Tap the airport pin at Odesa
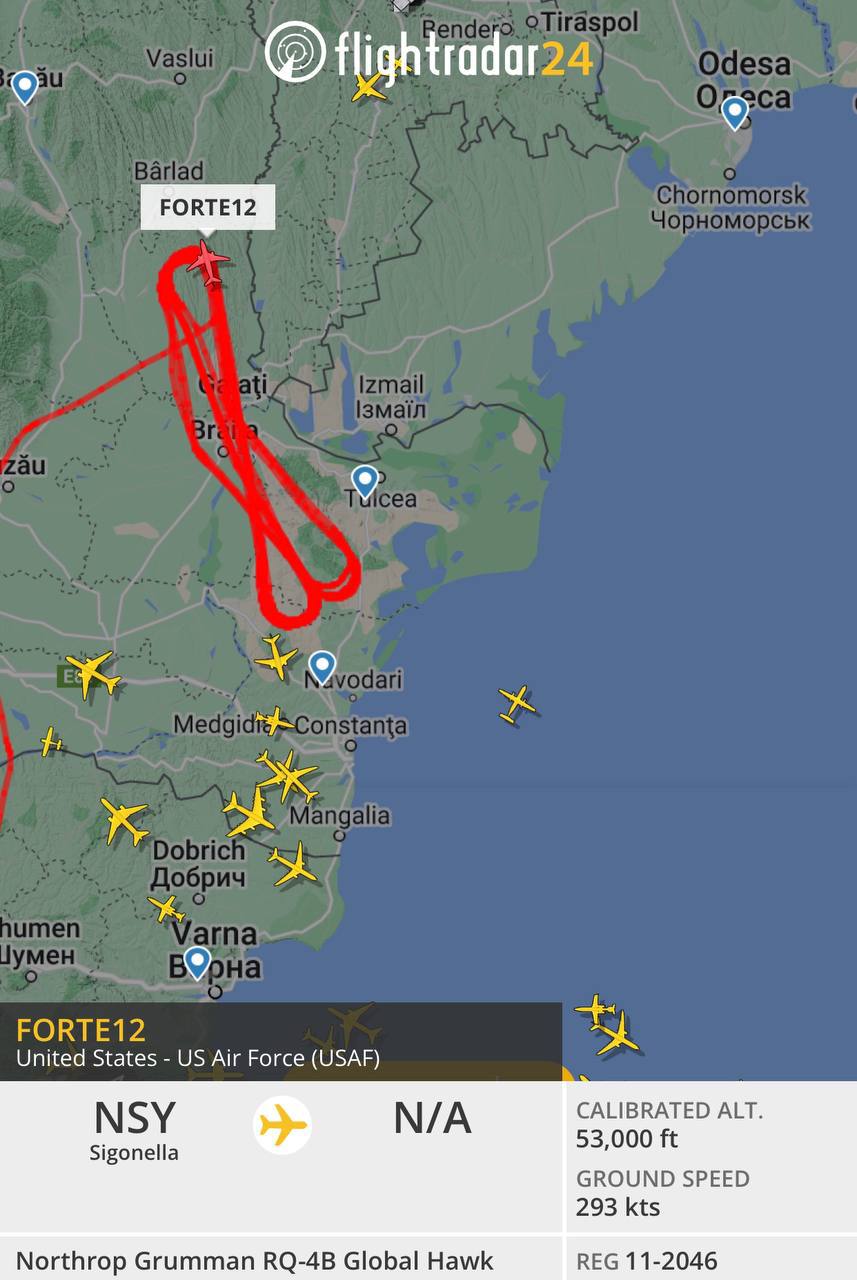The width and height of the screenshot is (857, 1280). (x=735, y=112)
